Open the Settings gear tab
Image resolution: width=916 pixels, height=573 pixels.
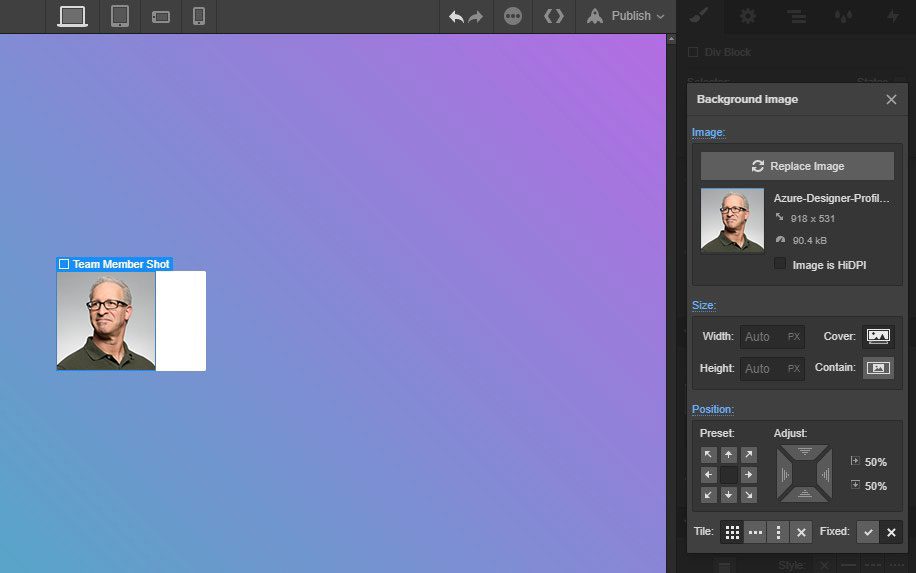pos(748,16)
